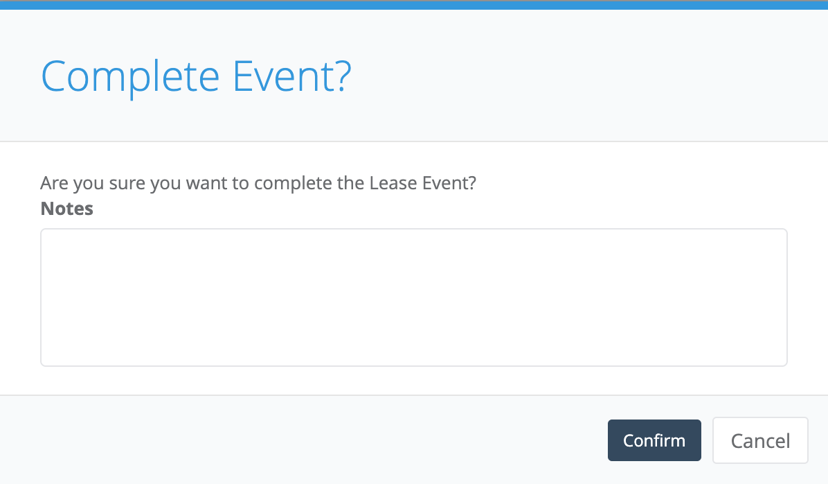The image size is (828, 484).
Task: Click the words Are you sure
Action: (x=93, y=183)
